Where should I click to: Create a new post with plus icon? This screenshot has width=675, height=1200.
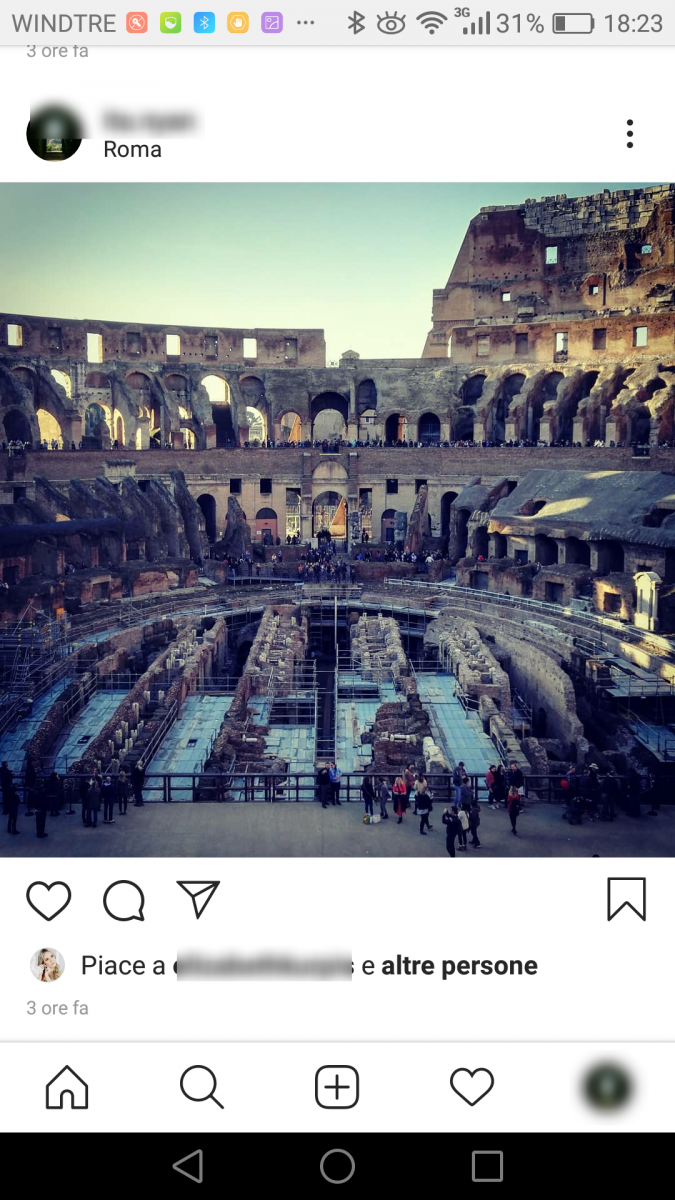337,1087
